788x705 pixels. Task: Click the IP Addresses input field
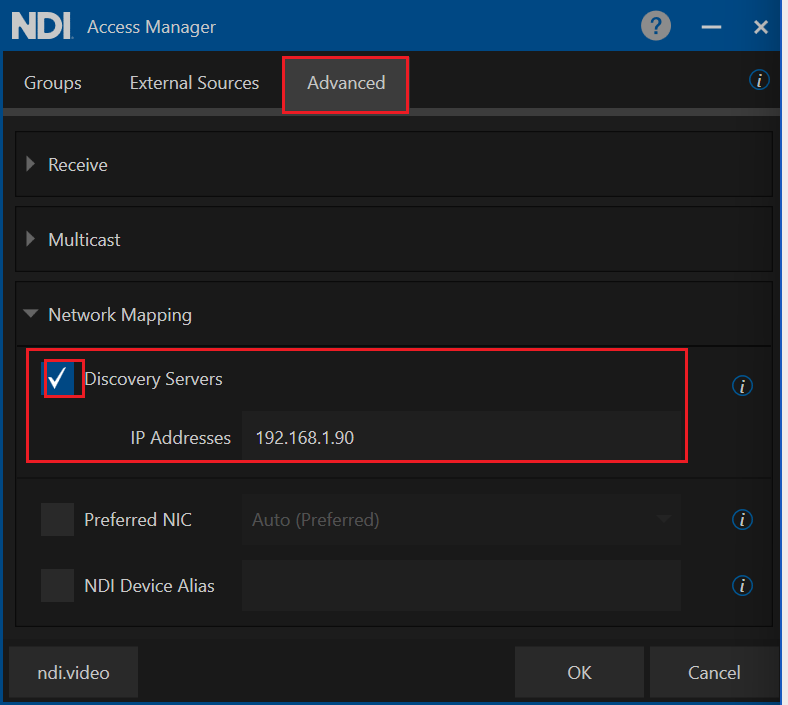tap(461, 438)
